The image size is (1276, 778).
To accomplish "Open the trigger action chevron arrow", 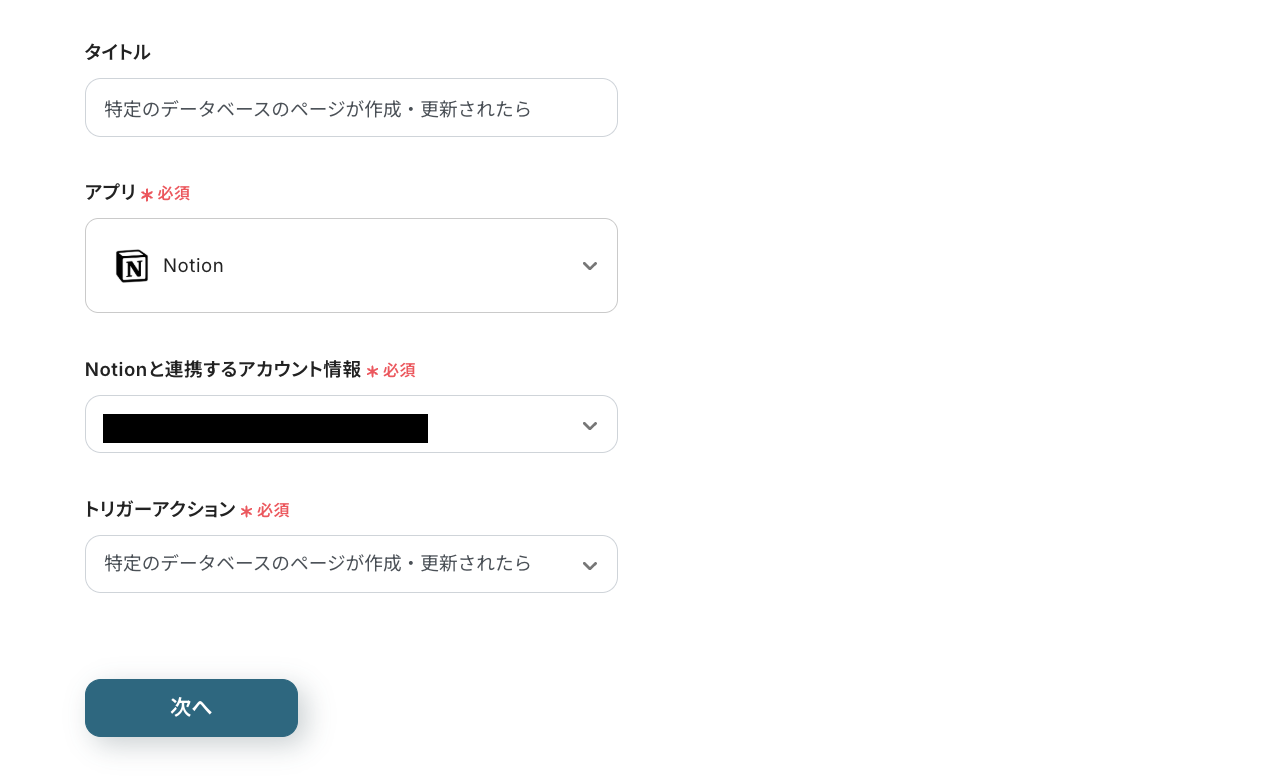I will point(590,564).
